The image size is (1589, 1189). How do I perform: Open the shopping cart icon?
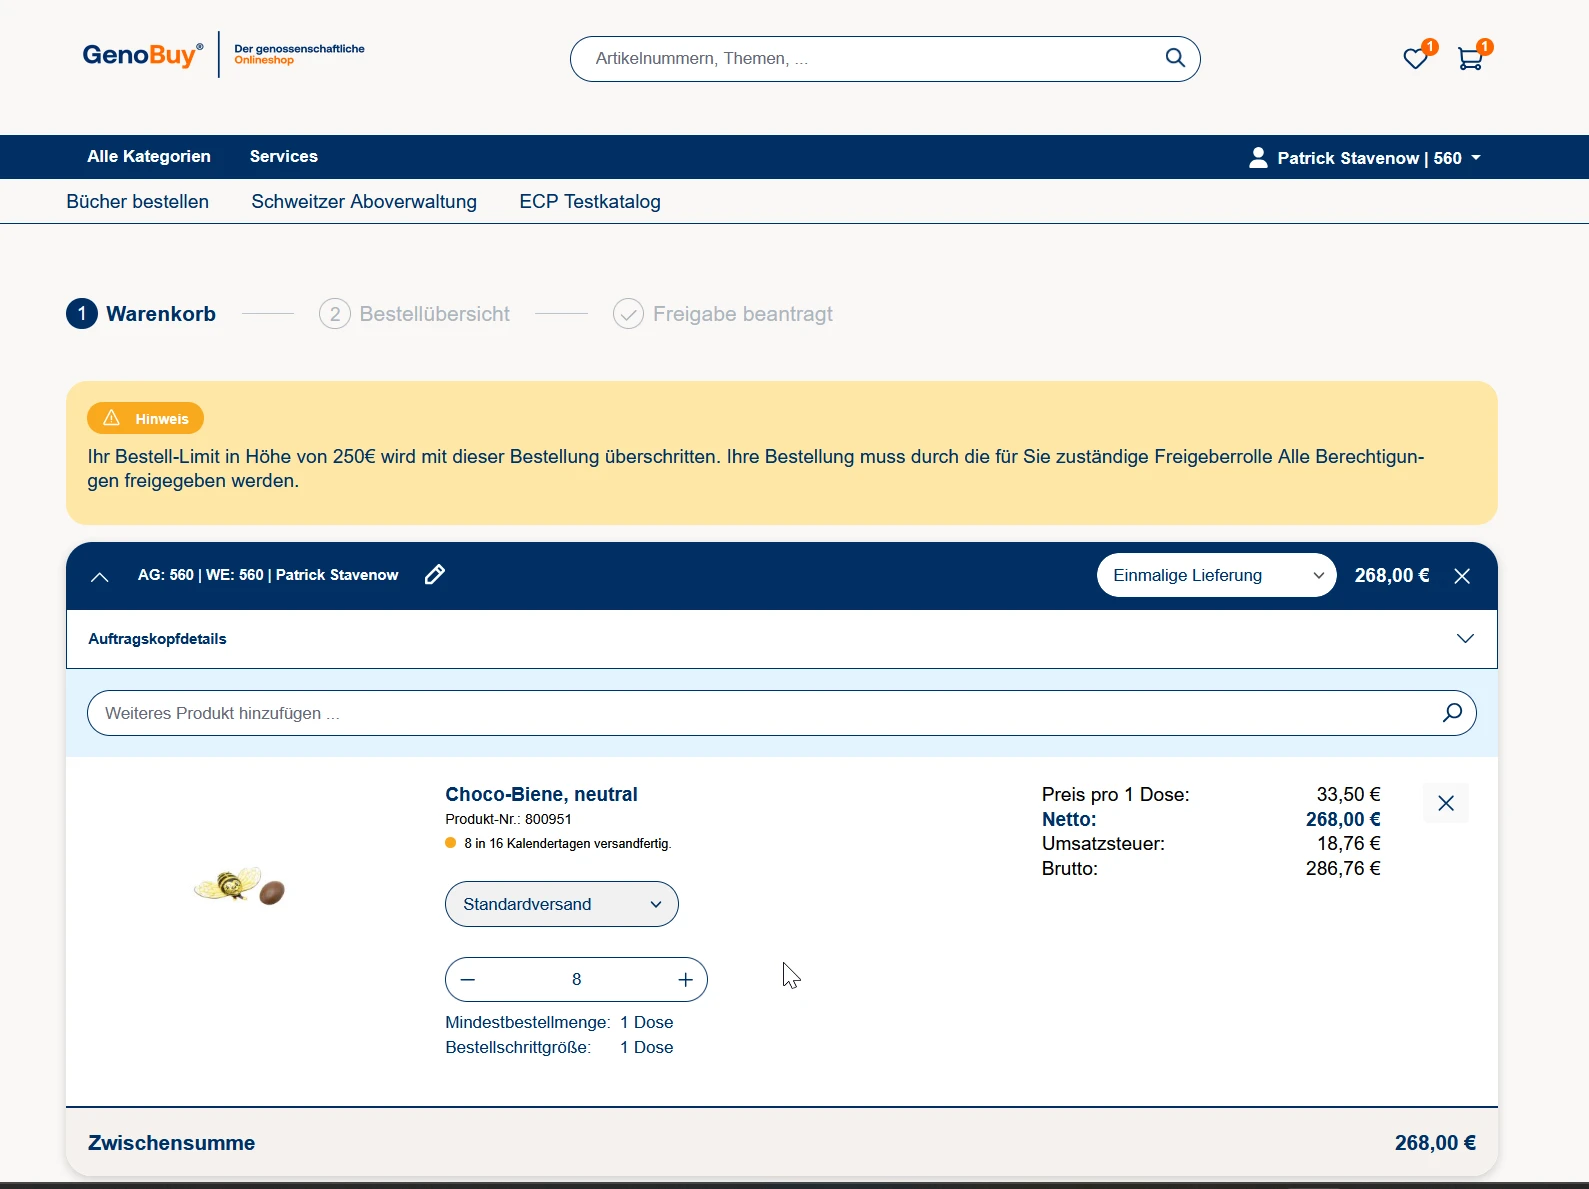point(1469,59)
